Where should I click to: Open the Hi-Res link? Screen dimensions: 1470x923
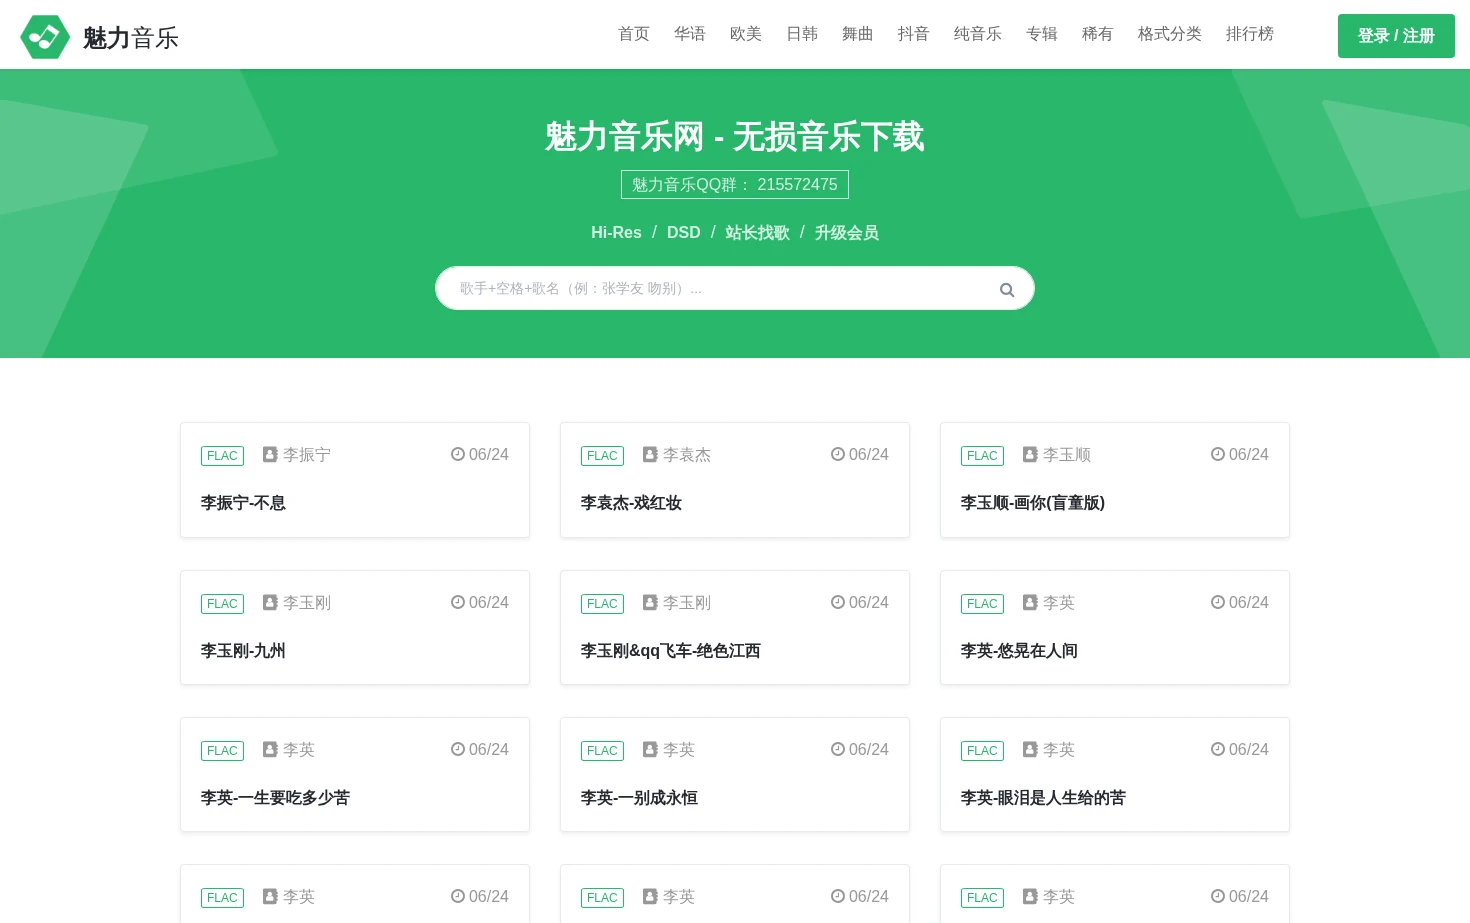coord(616,233)
